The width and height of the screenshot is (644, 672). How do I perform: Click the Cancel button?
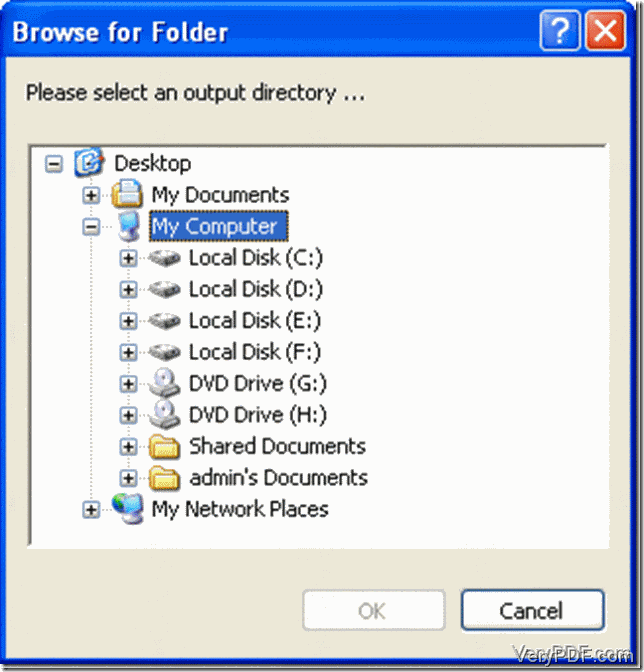tap(533, 610)
